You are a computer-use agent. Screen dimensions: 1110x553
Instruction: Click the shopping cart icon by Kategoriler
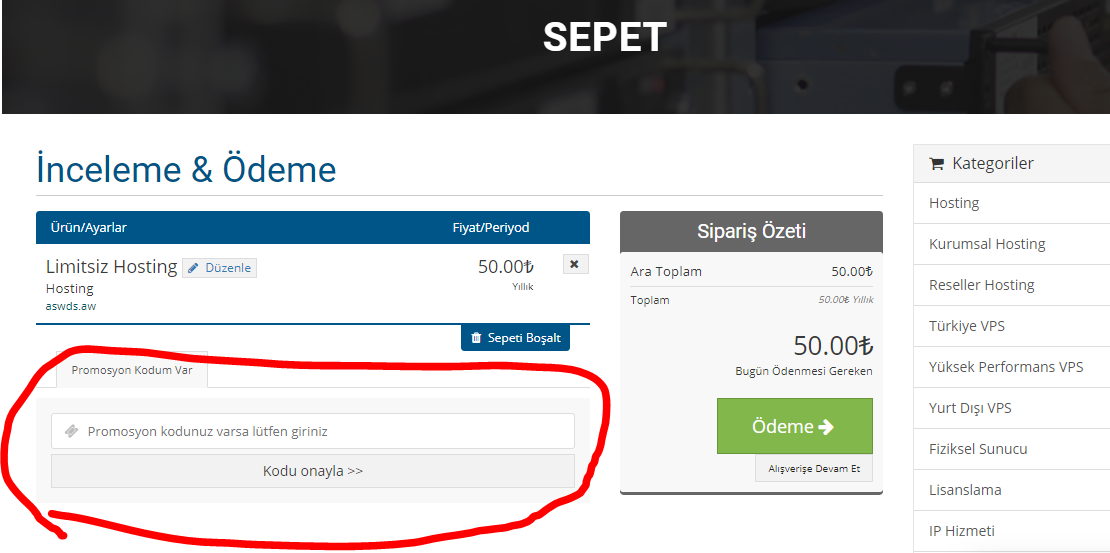(937, 164)
